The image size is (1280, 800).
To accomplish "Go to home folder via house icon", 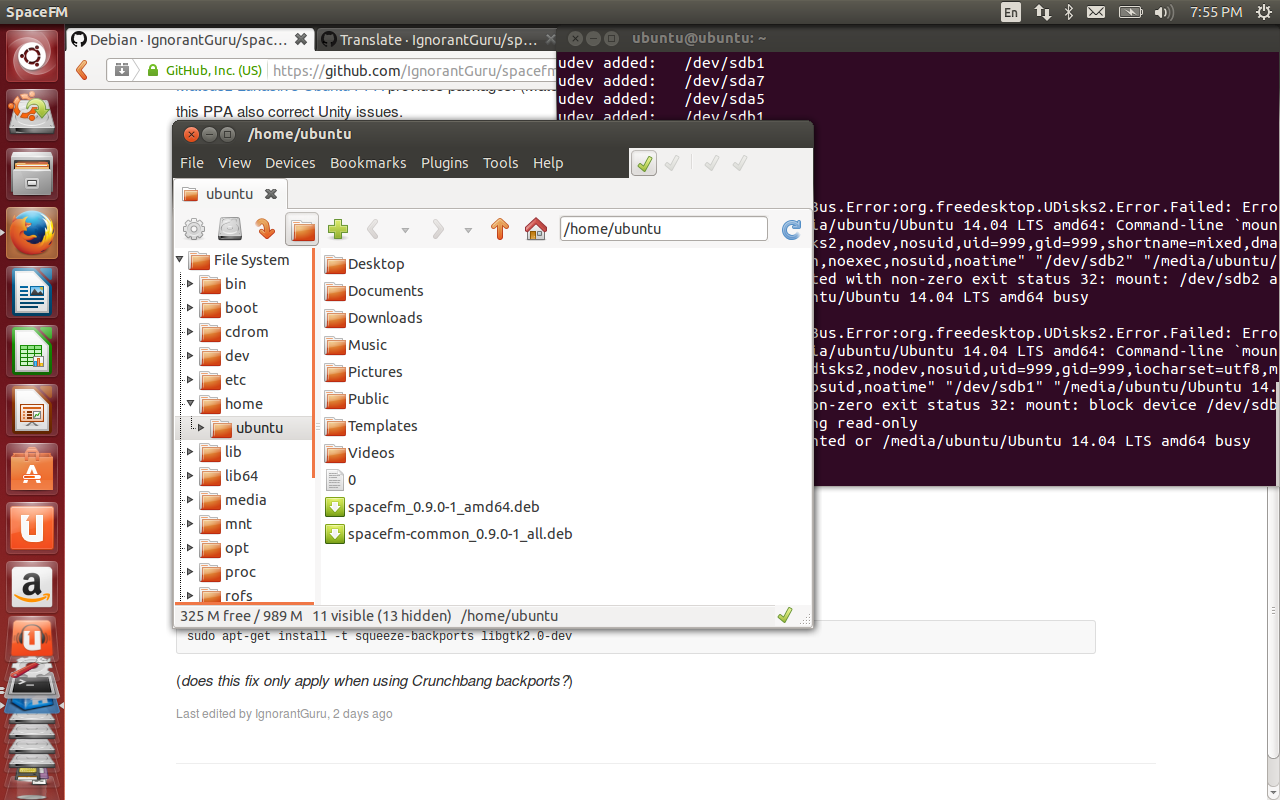I will (536, 229).
